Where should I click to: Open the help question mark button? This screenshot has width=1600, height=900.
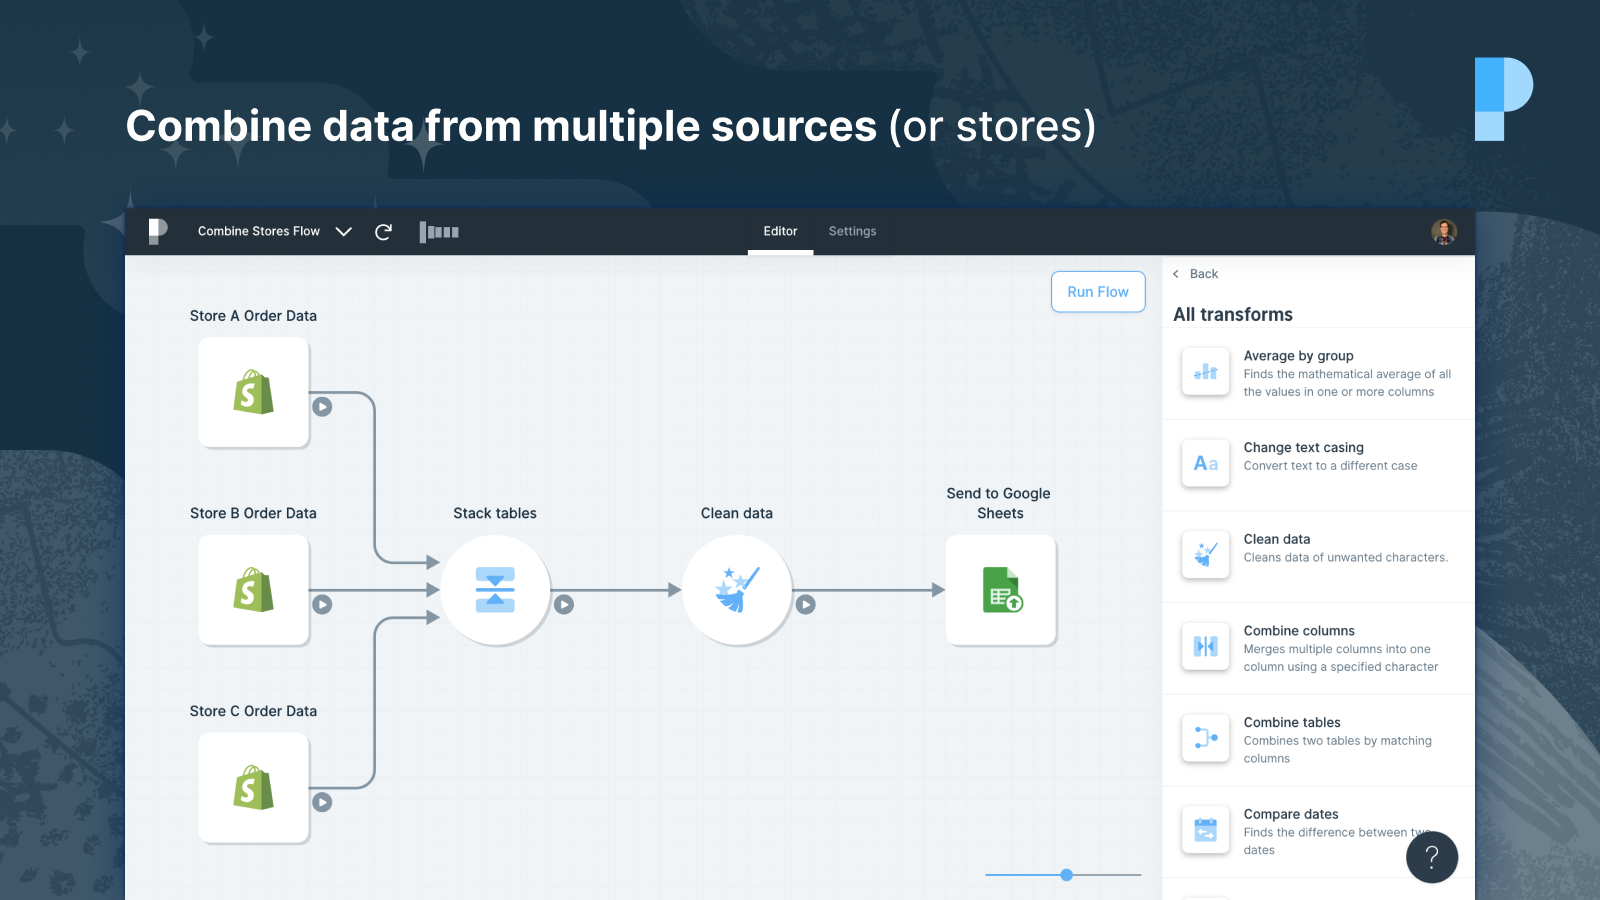pyautogui.click(x=1432, y=857)
